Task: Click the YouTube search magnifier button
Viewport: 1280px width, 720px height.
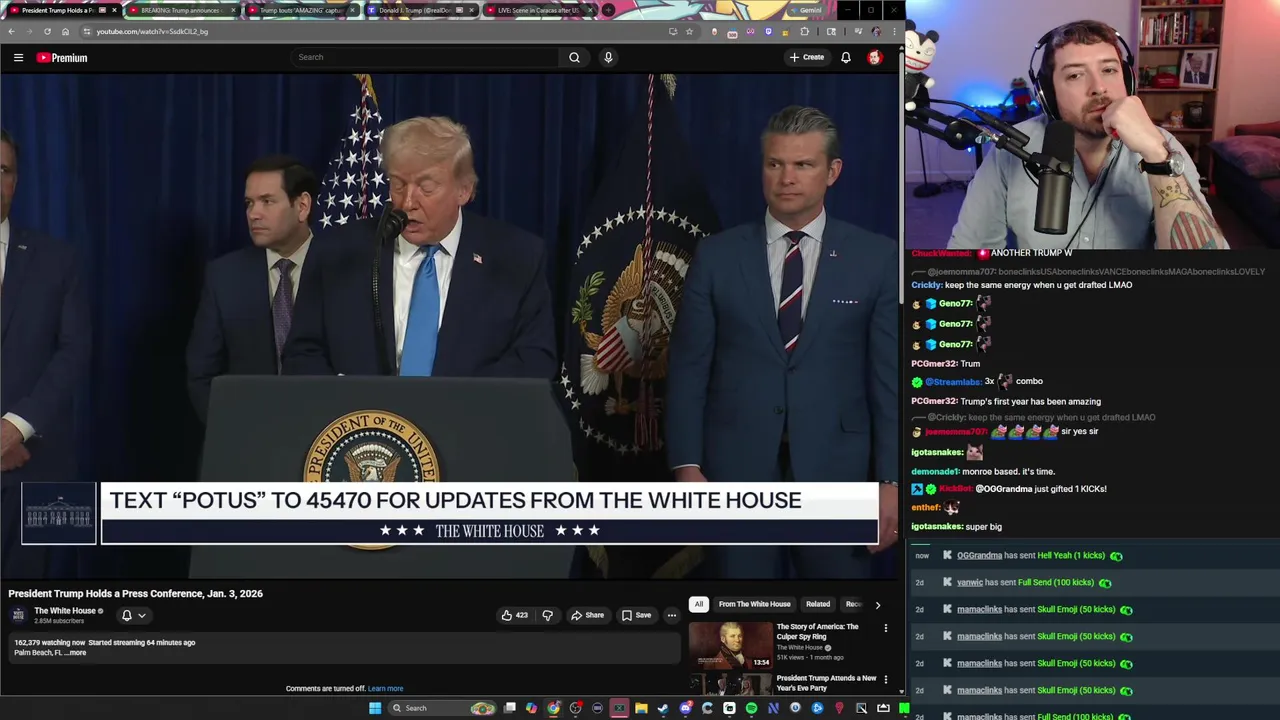Action: (574, 57)
